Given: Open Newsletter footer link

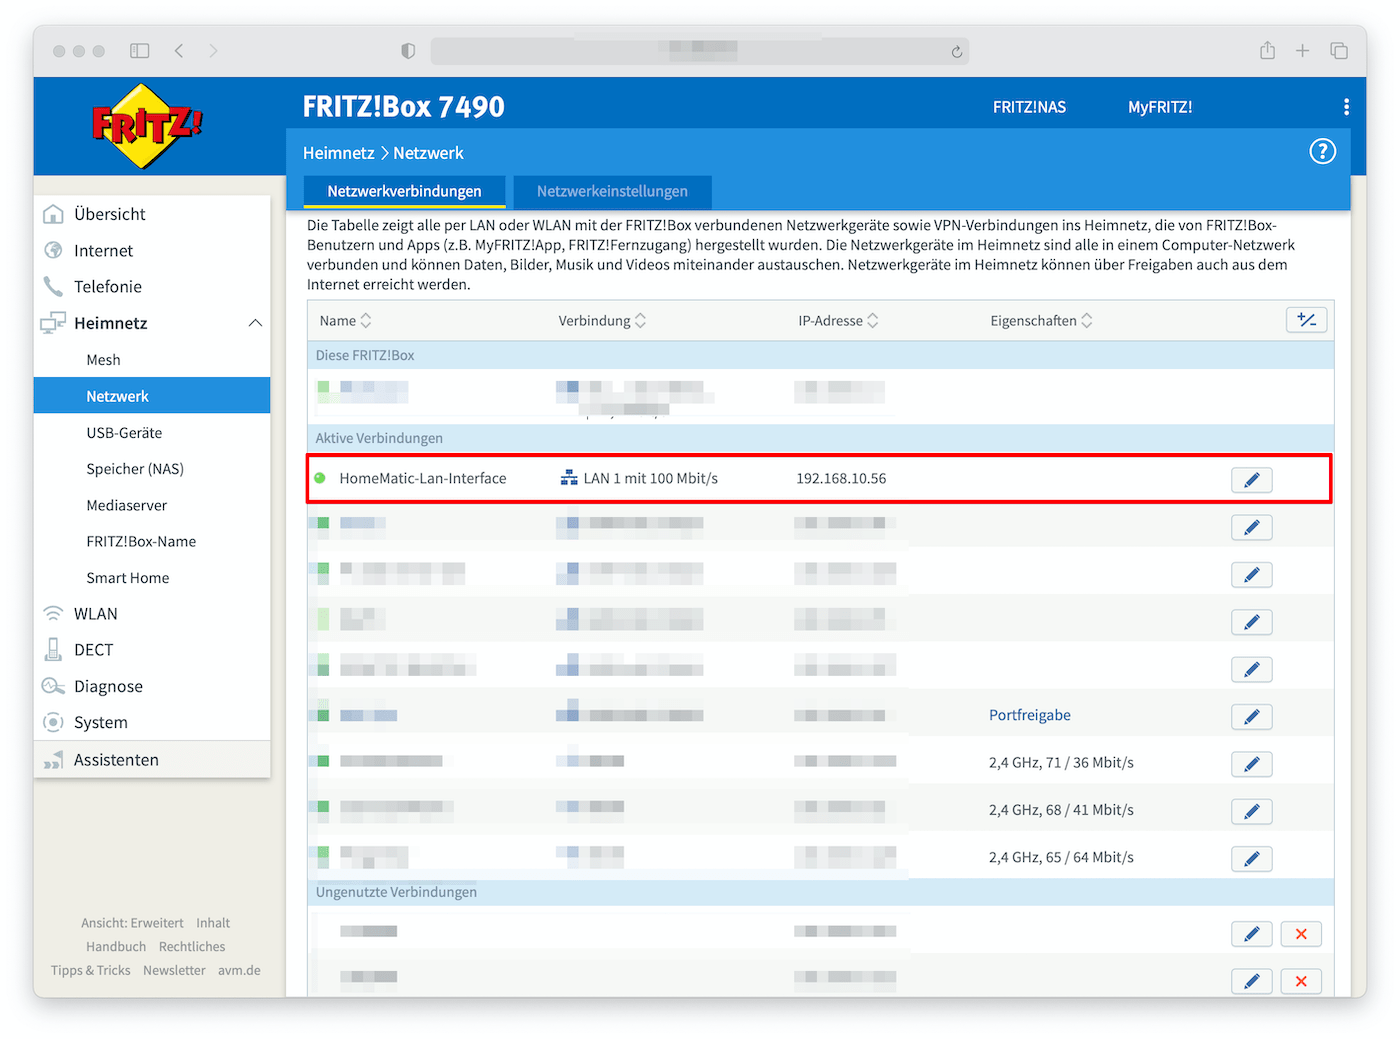Looking at the screenshot, I should (x=174, y=971).
